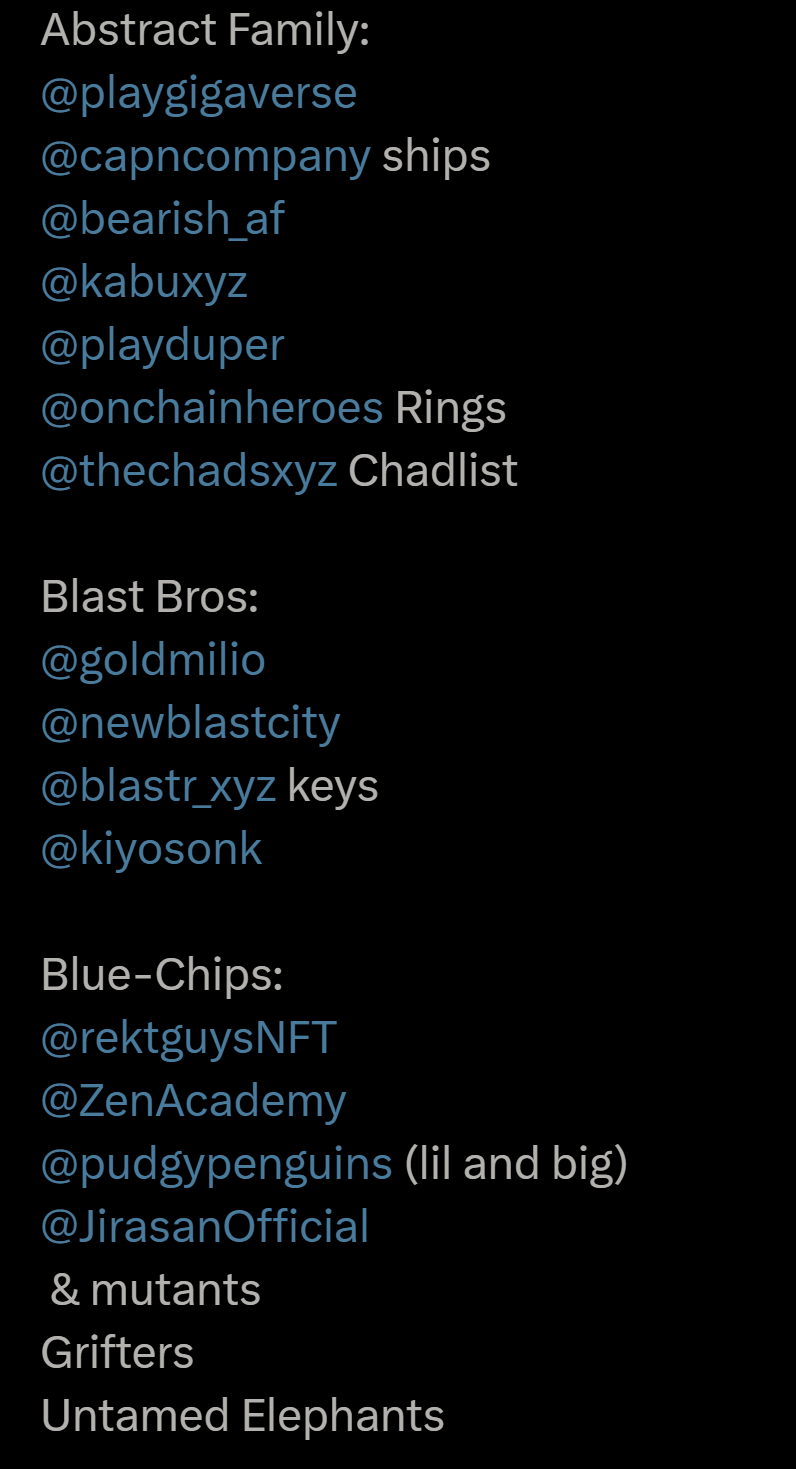Click the @rektguysNFT handle
Screen dimensions: 796x1469
point(188,1038)
